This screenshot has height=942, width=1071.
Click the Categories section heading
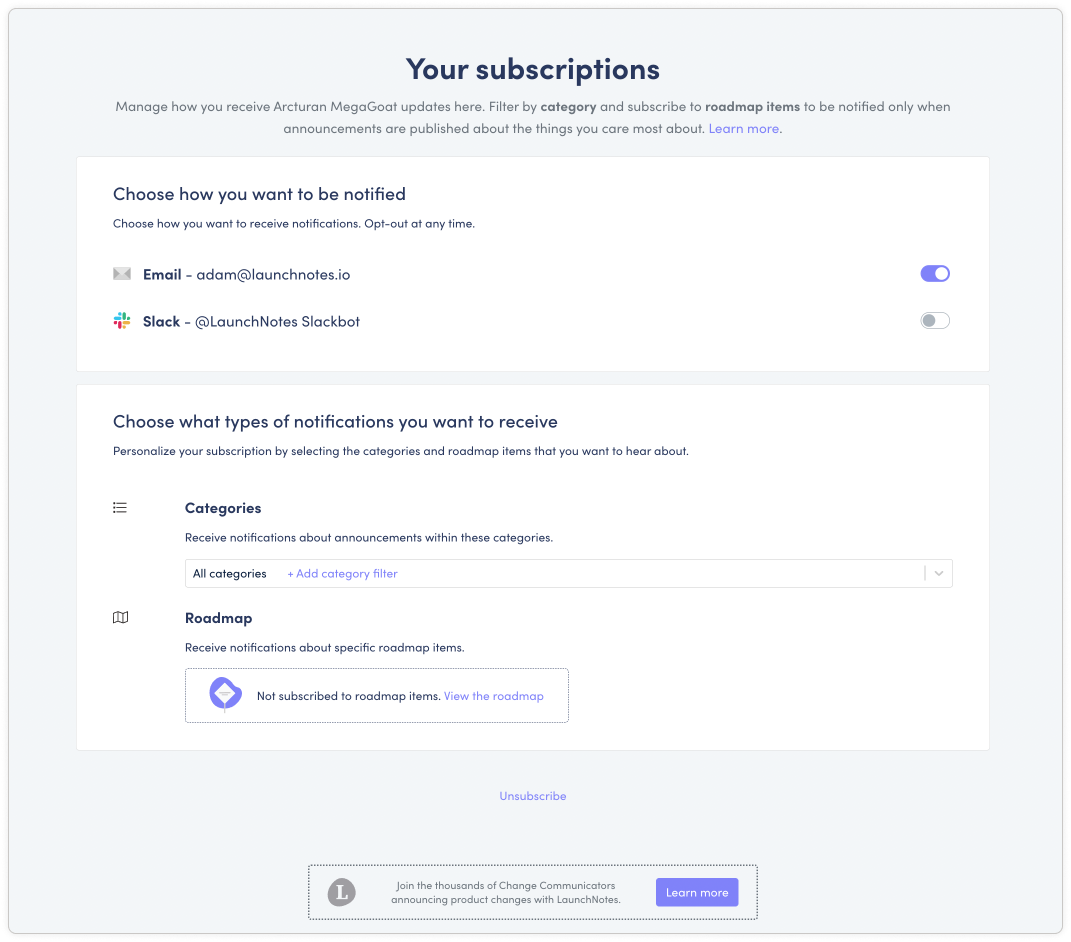(x=223, y=508)
